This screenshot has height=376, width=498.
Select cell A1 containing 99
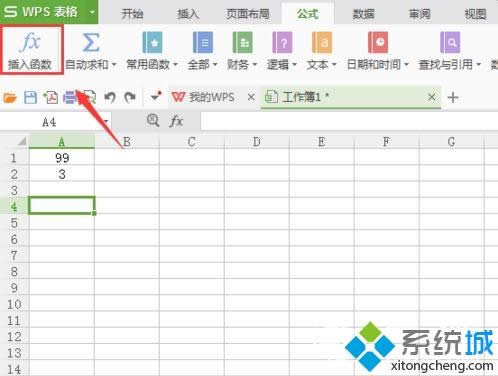coord(62,157)
